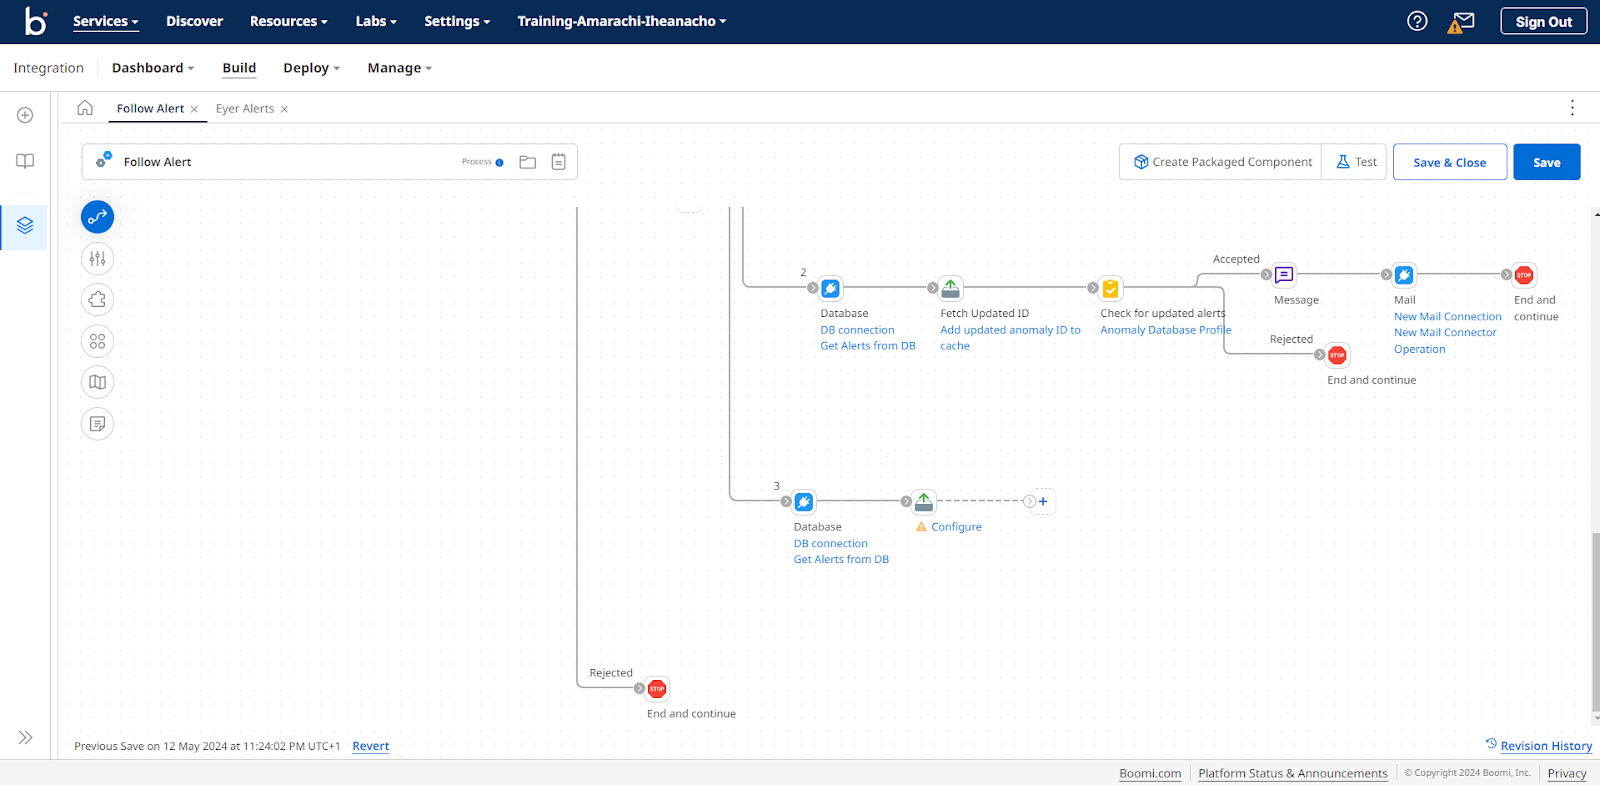The height and width of the screenshot is (785, 1600).
Task: Open the folder icon beside Follow Alert
Action: coord(528,162)
